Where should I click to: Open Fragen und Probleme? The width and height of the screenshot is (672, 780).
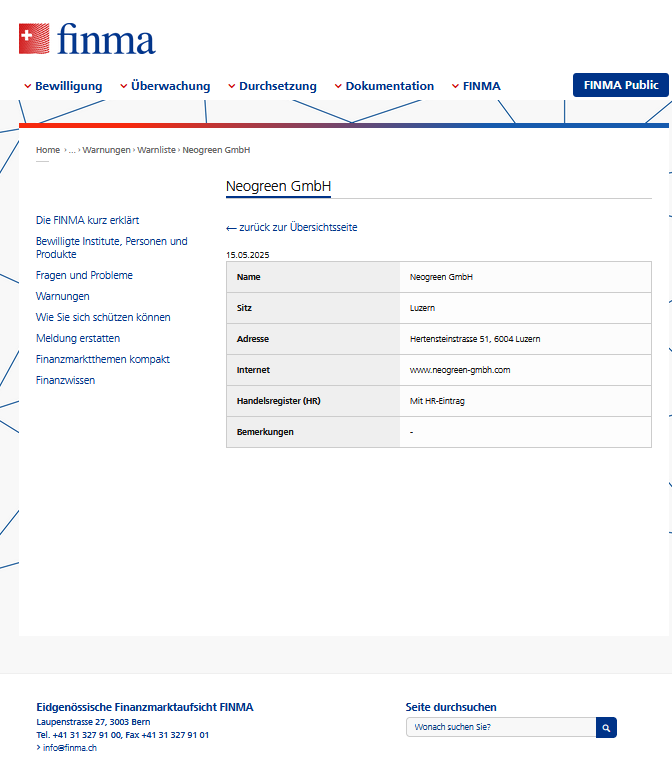pyautogui.click(x=84, y=275)
